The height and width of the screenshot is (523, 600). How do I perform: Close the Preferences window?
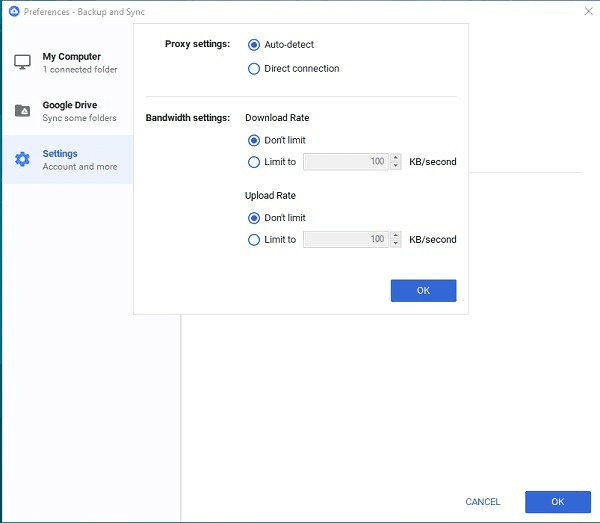tap(588, 10)
